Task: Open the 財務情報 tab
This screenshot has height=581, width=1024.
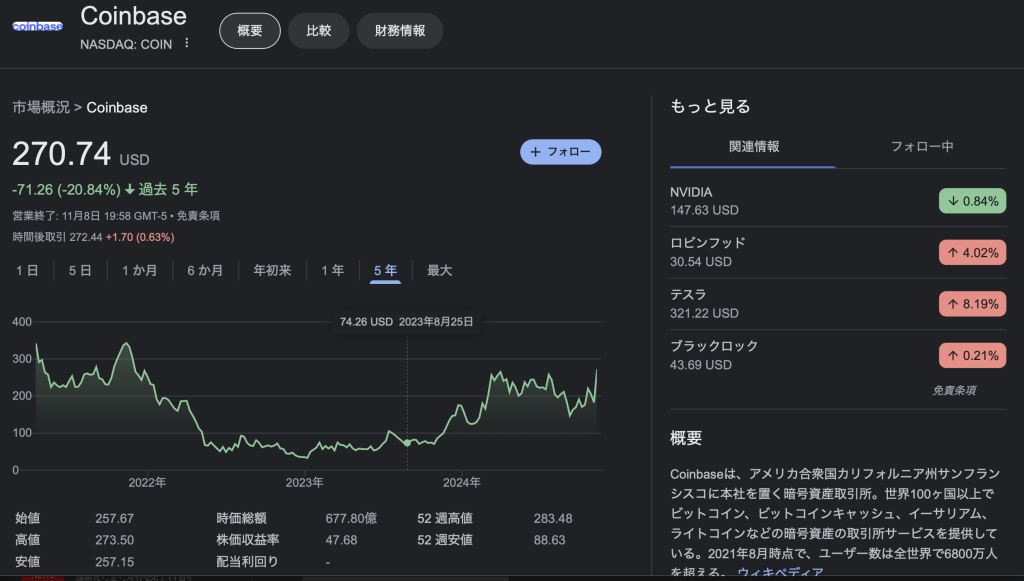Action: tap(399, 31)
